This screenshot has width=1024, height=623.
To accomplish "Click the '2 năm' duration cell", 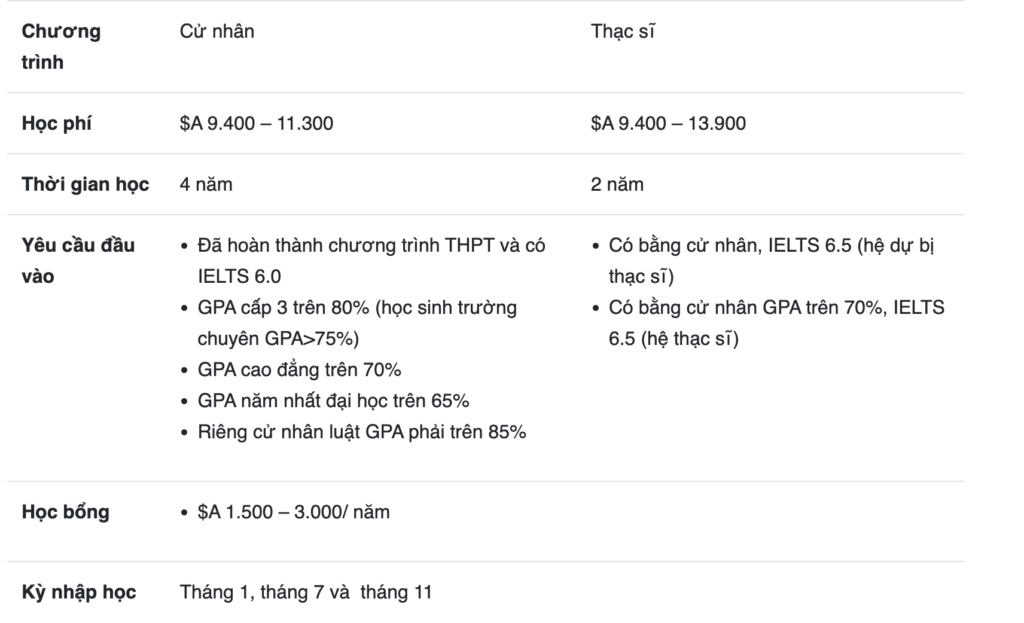I will (x=617, y=184).
